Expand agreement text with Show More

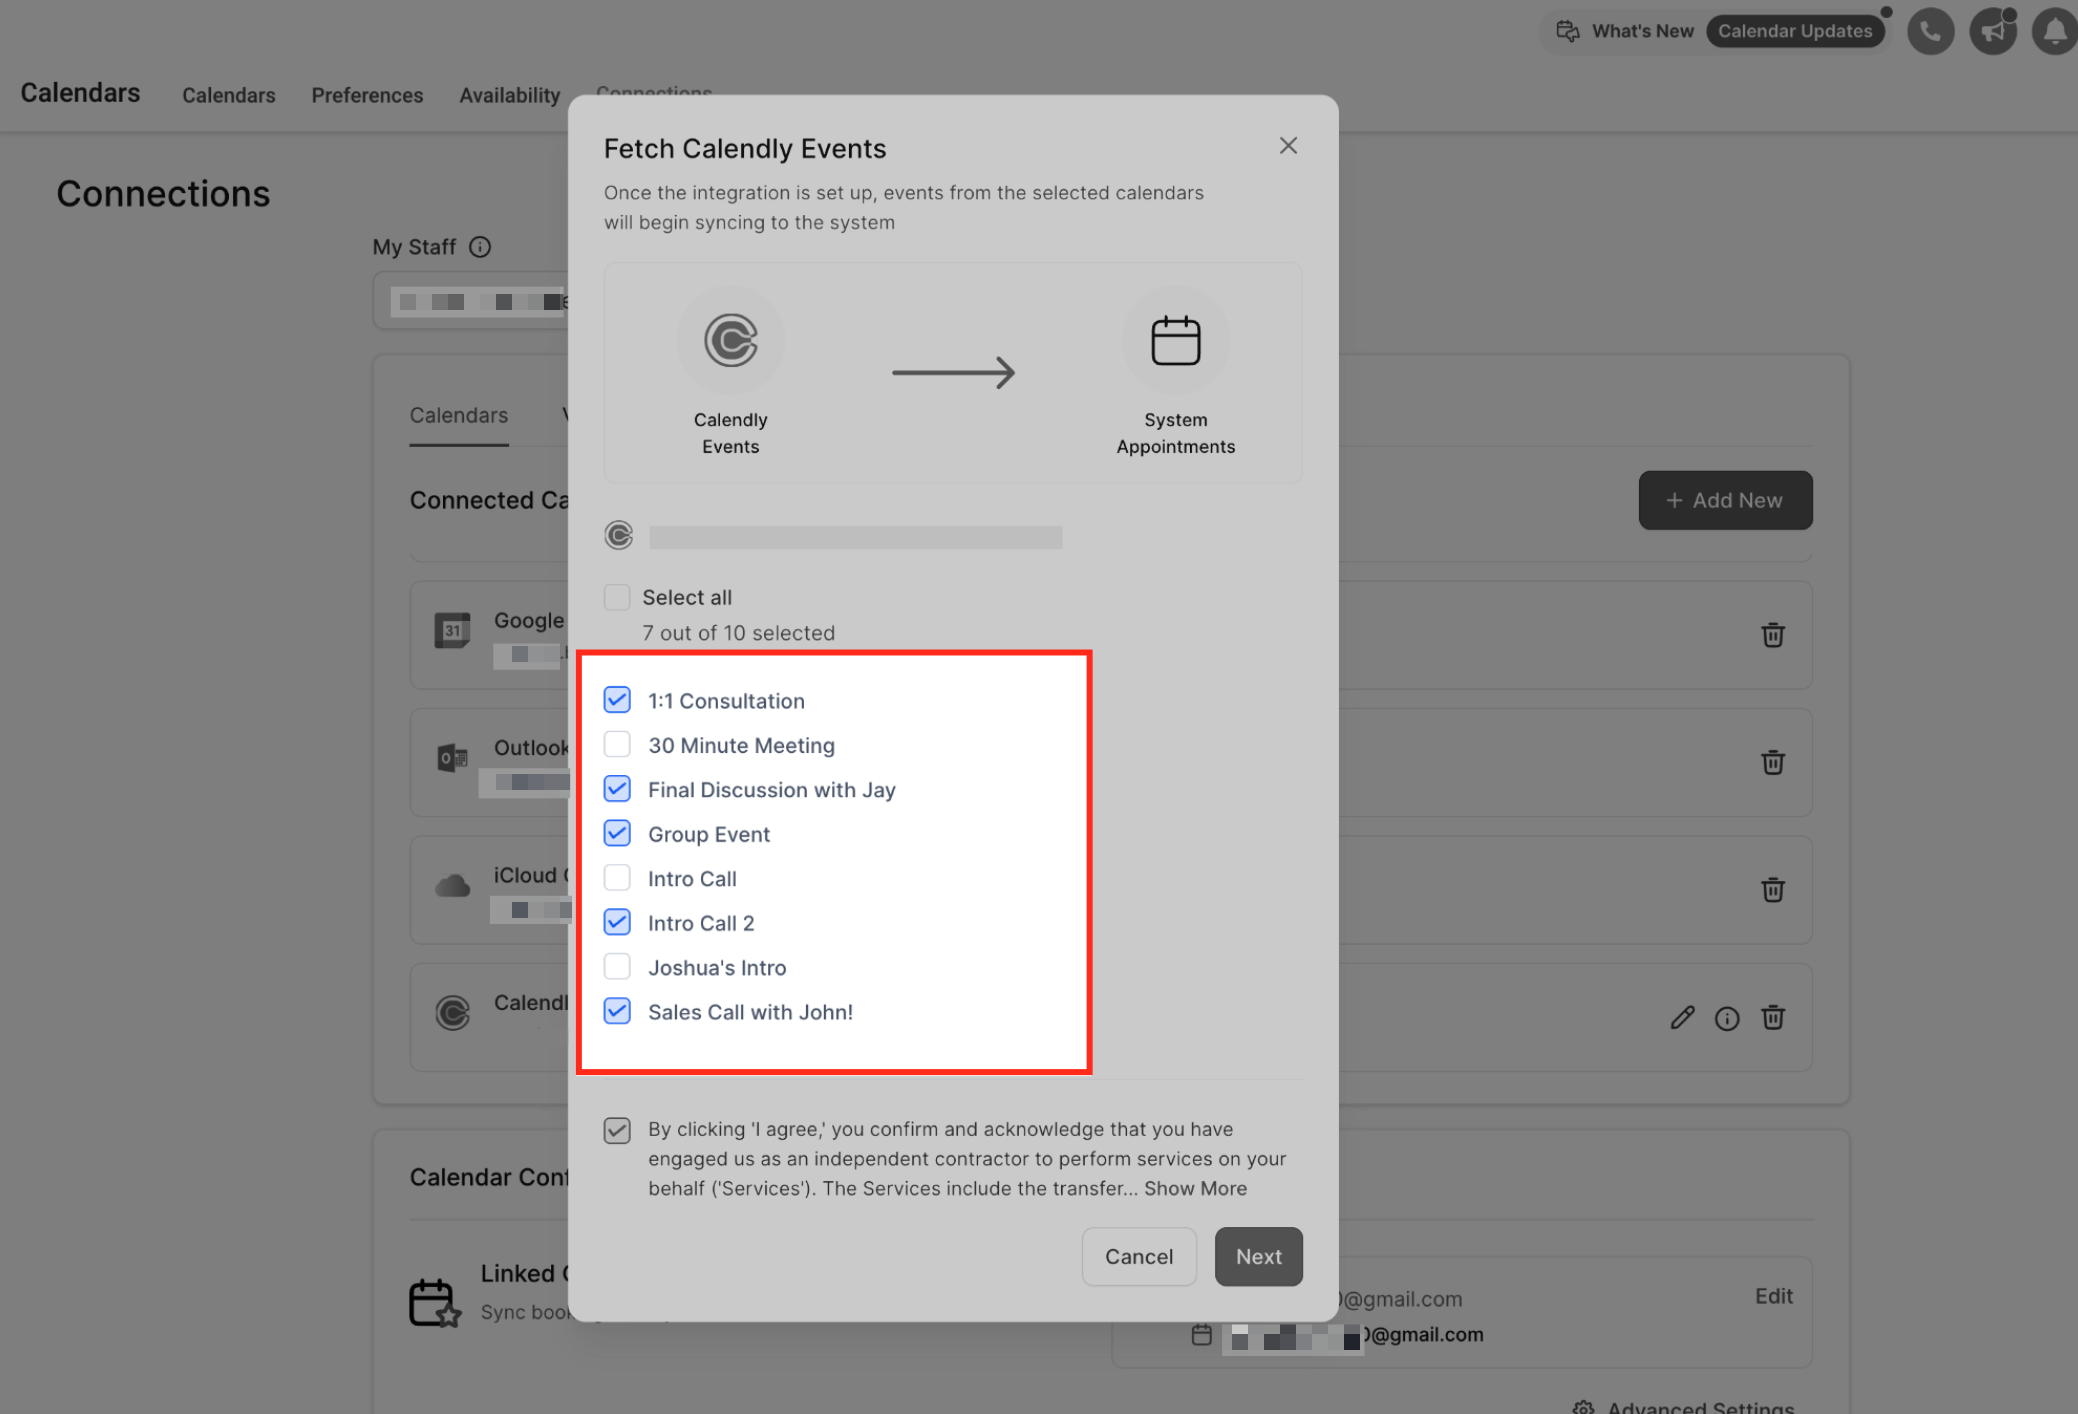1195,1188
